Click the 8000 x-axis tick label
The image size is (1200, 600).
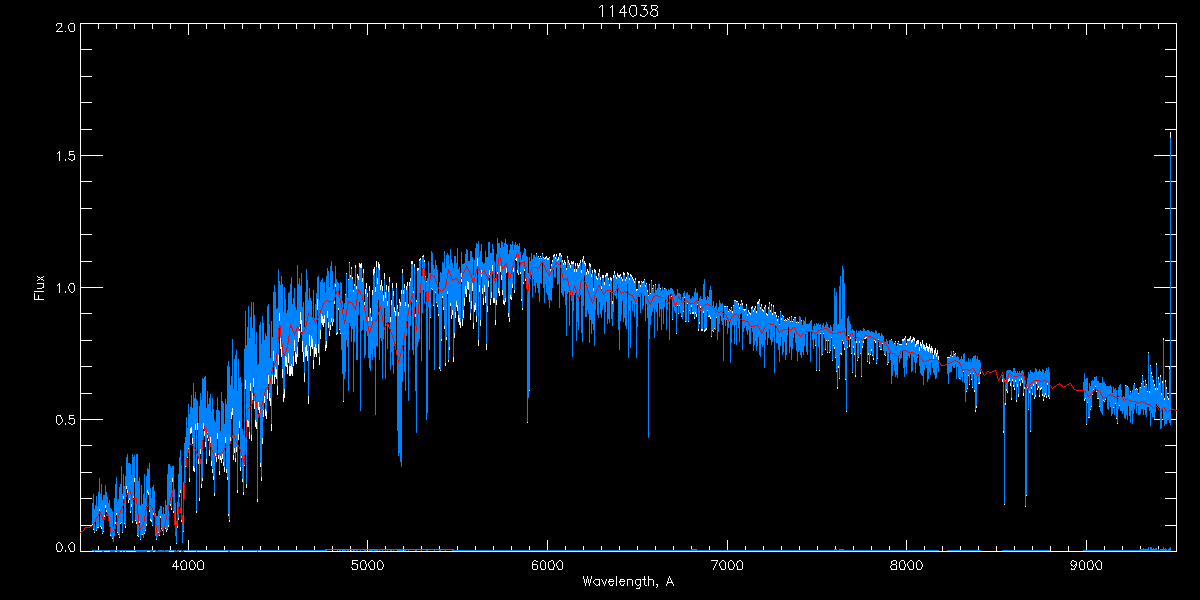(907, 565)
